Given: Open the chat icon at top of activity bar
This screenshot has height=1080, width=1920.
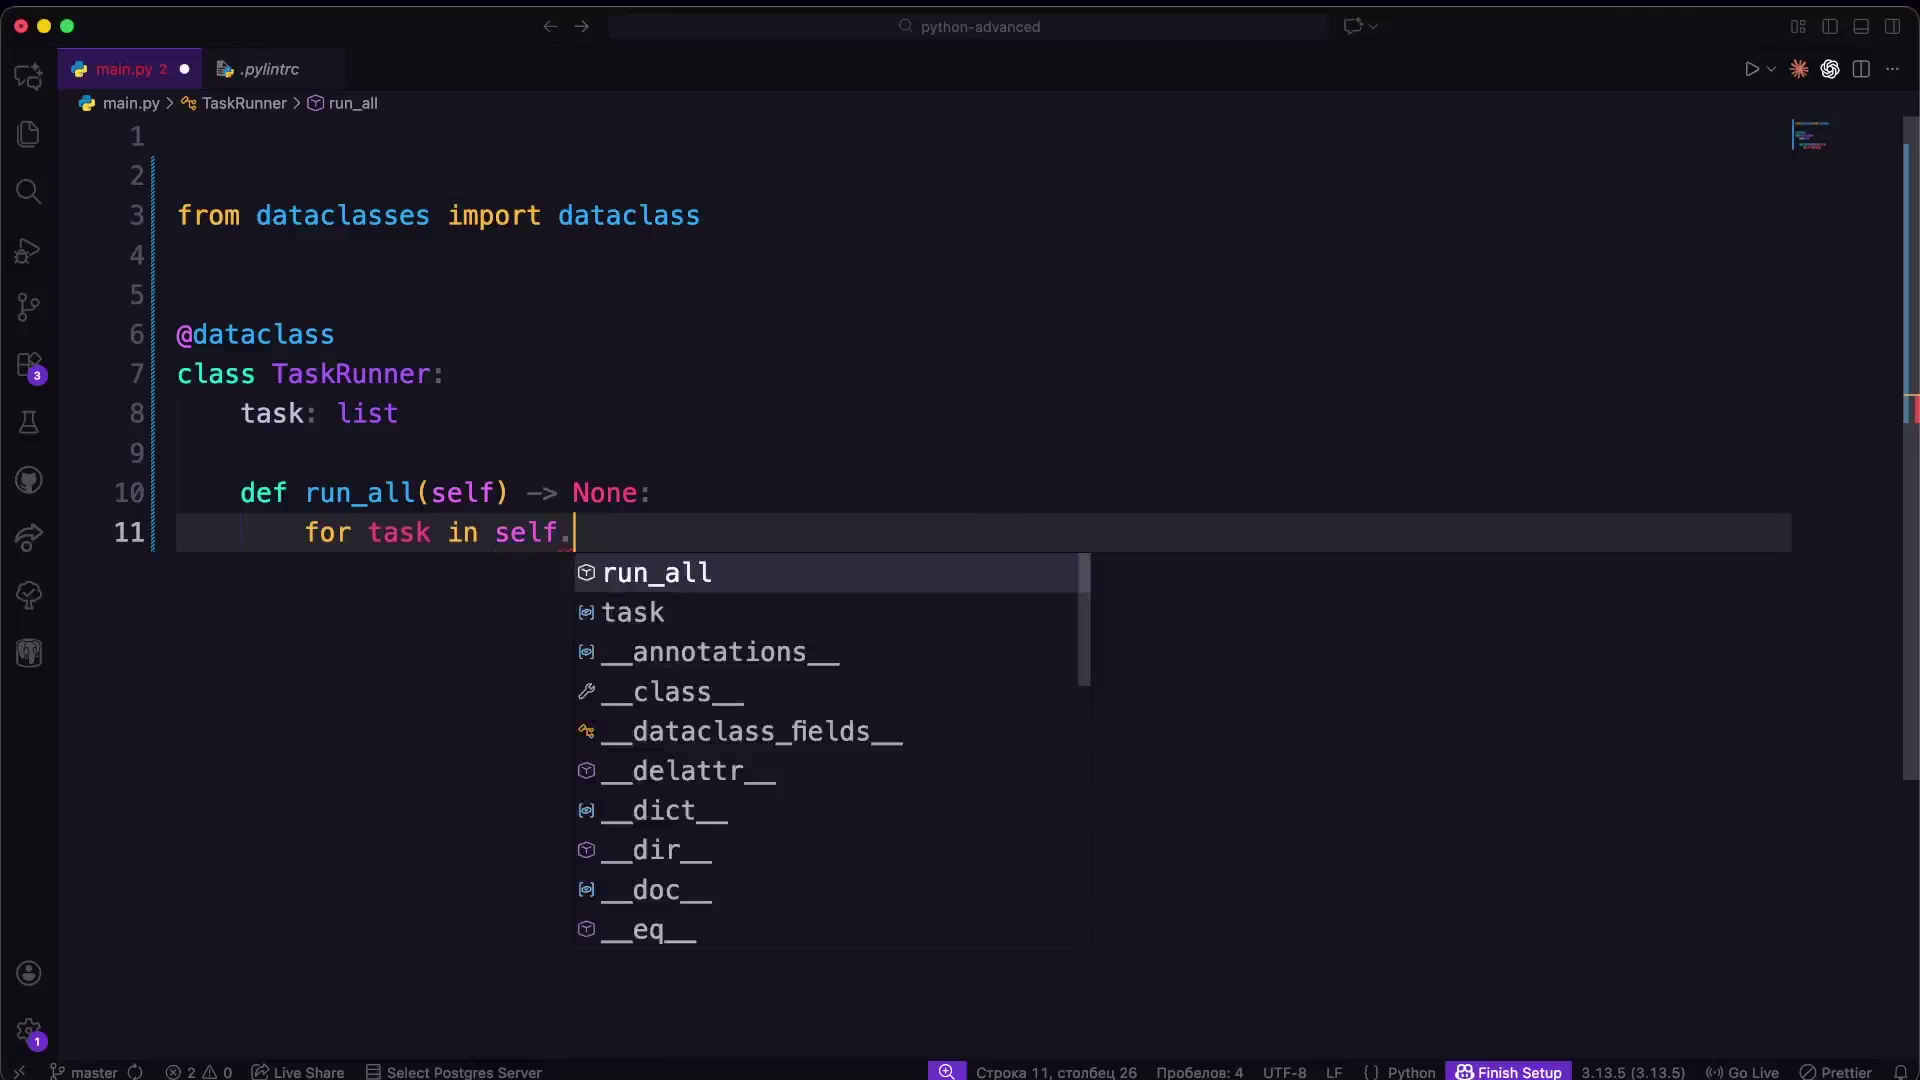Looking at the screenshot, I should coord(29,76).
